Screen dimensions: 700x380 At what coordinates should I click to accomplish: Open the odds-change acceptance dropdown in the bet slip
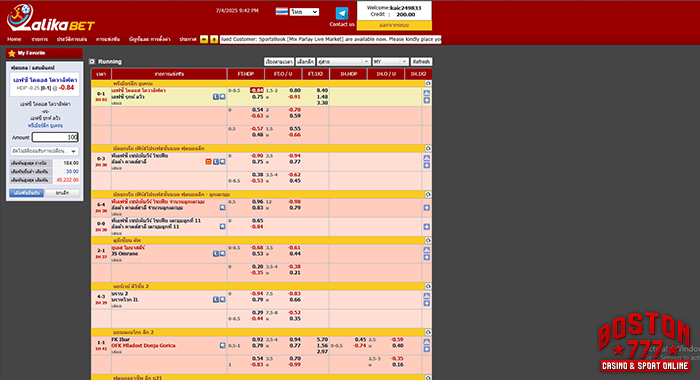tap(44, 151)
